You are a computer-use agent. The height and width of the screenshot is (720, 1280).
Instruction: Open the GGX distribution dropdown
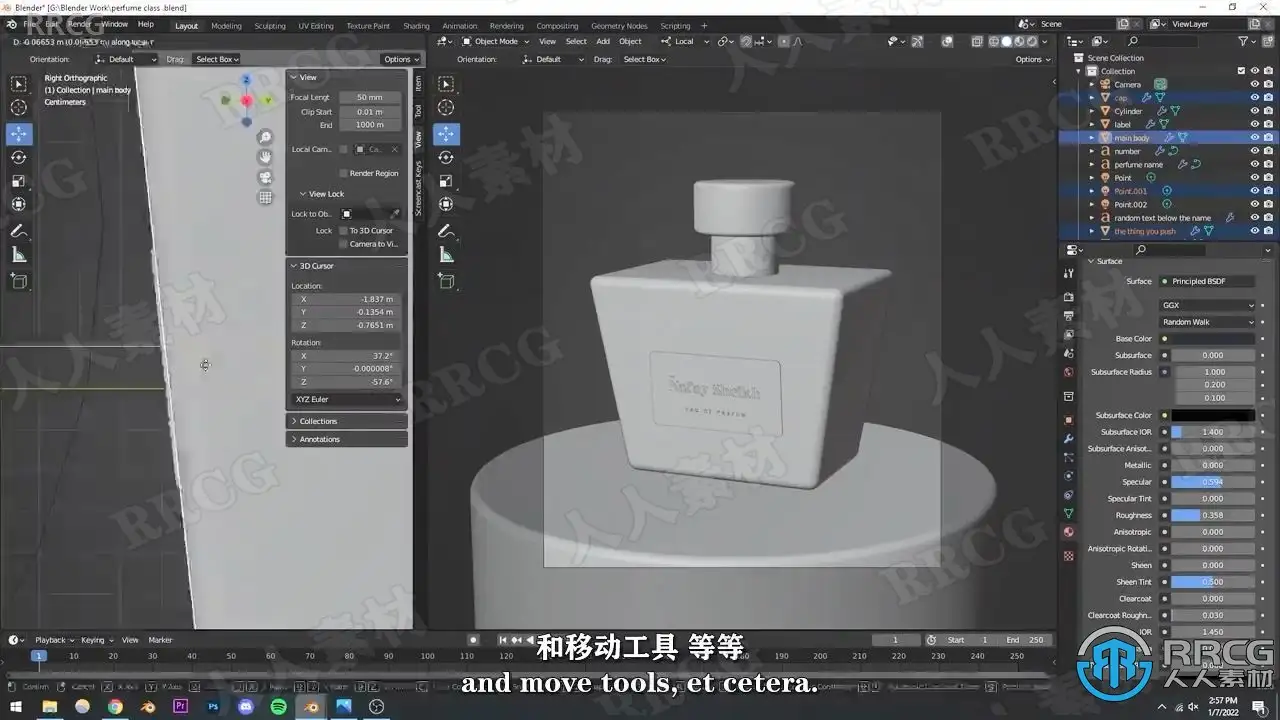pos(1208,306)
